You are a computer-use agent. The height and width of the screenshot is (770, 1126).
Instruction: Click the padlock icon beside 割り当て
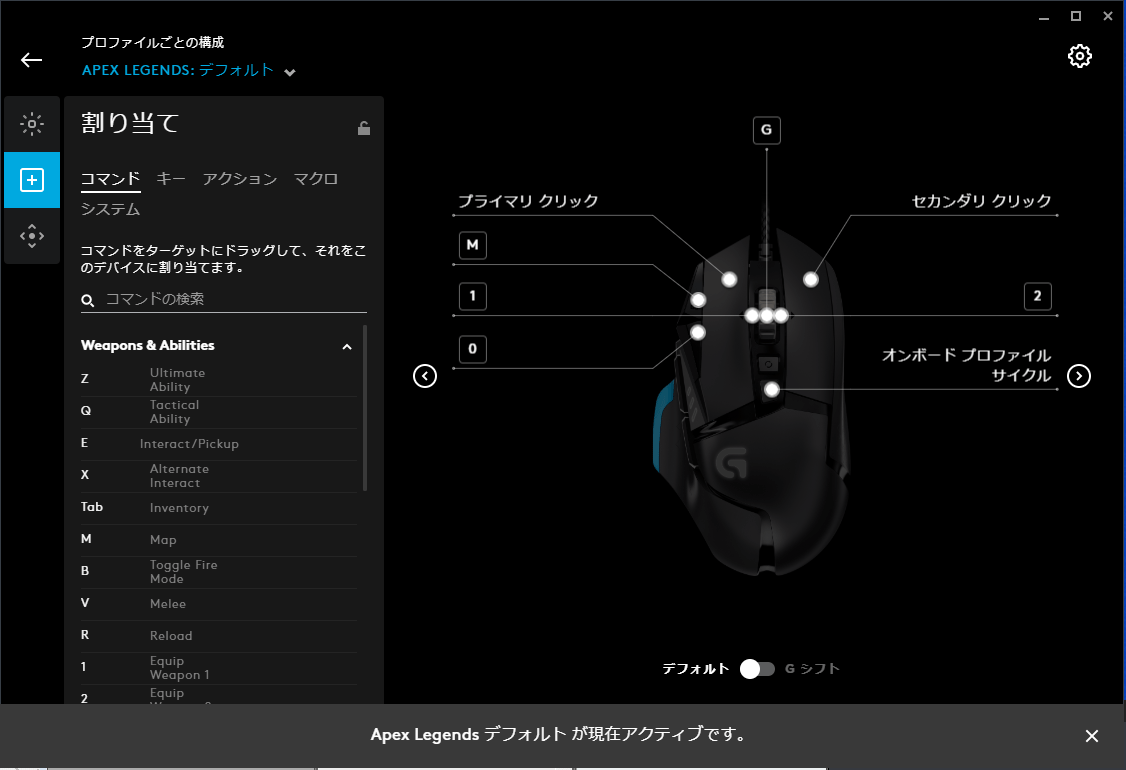[x=364, y=127]
